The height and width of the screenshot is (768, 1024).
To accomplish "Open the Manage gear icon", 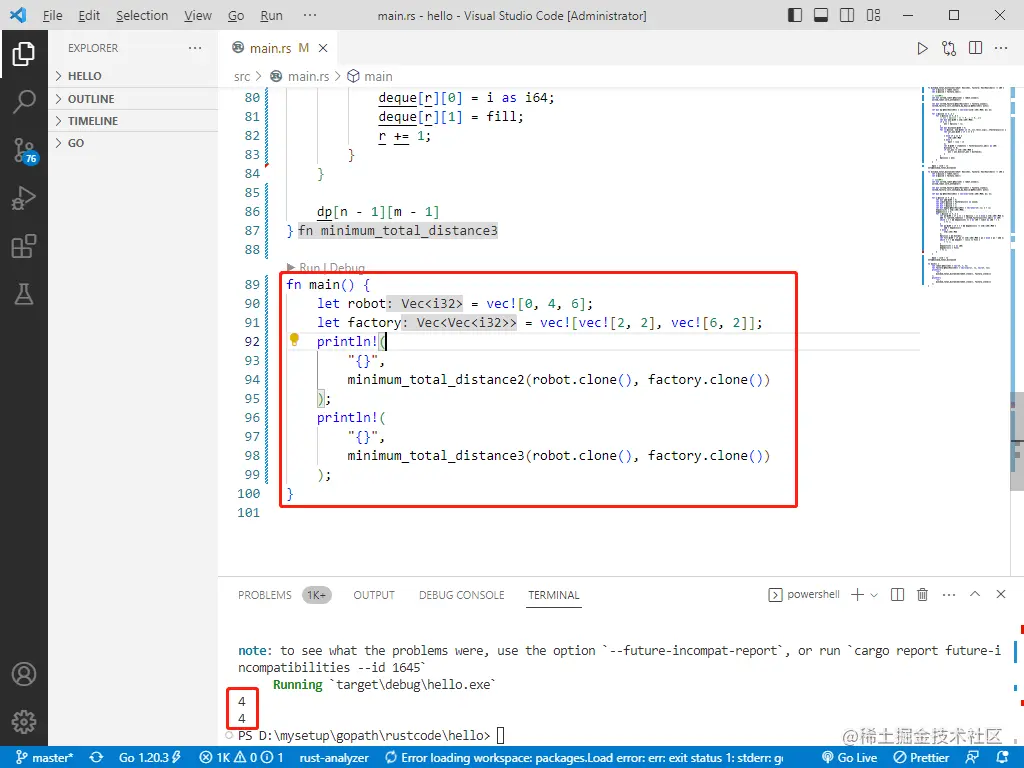I will pyautogui.click(x=24, y=722).
